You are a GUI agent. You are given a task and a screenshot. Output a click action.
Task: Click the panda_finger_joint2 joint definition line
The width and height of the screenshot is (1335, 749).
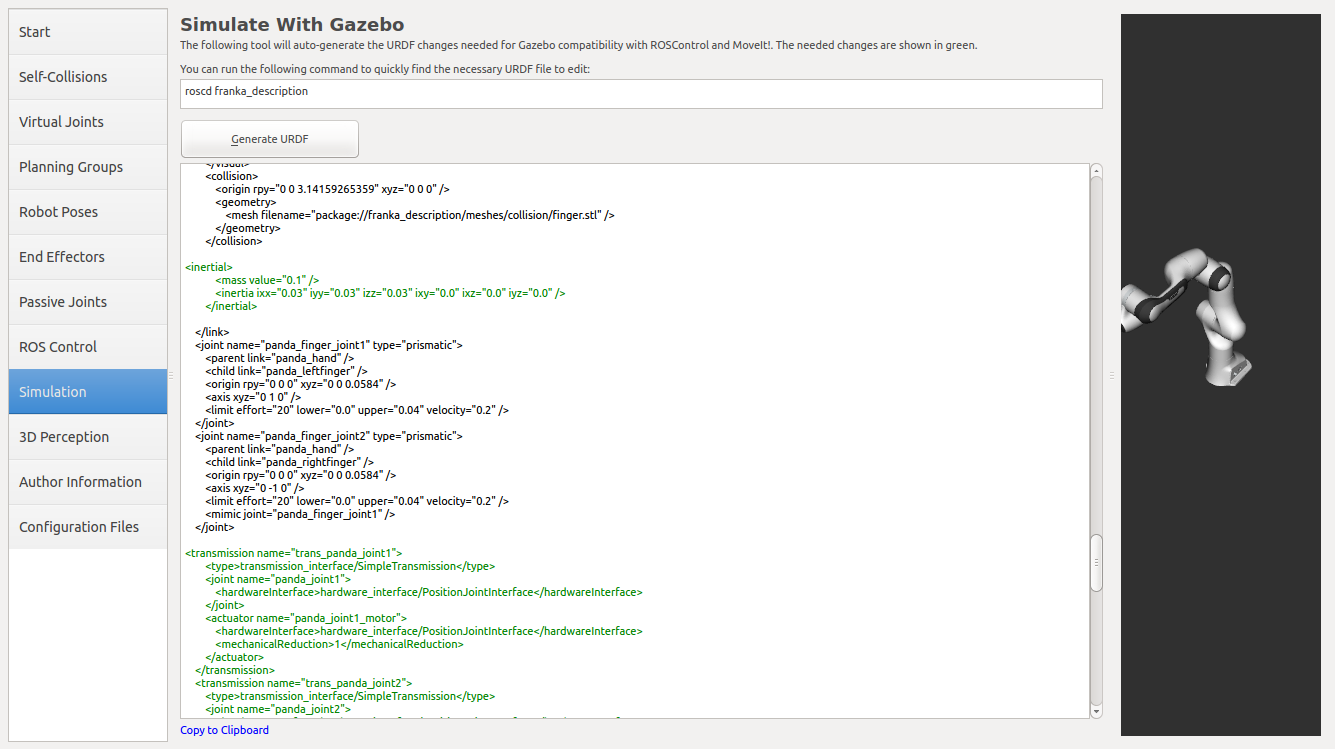pyautogui.click(x=328, y=436)
